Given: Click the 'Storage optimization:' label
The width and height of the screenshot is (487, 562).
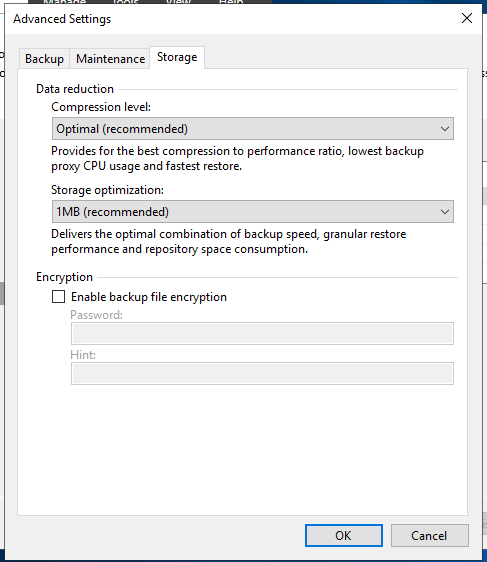Looking at the screenshot, I should [x=108, y=190].
